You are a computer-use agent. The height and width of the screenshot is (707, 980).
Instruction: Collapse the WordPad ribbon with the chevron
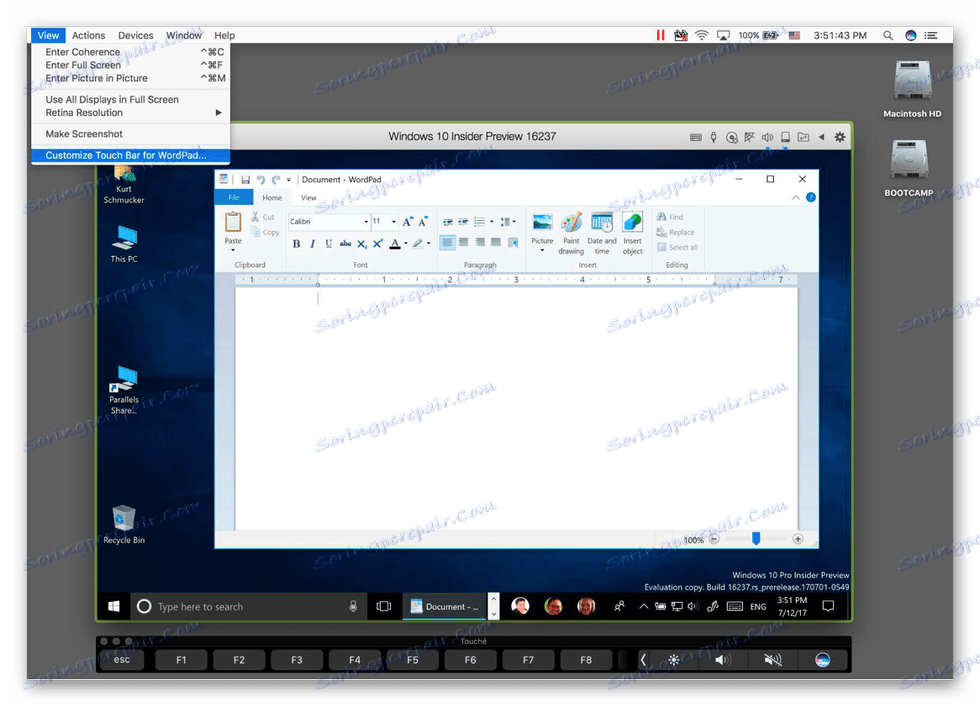(x=796, y=198)
